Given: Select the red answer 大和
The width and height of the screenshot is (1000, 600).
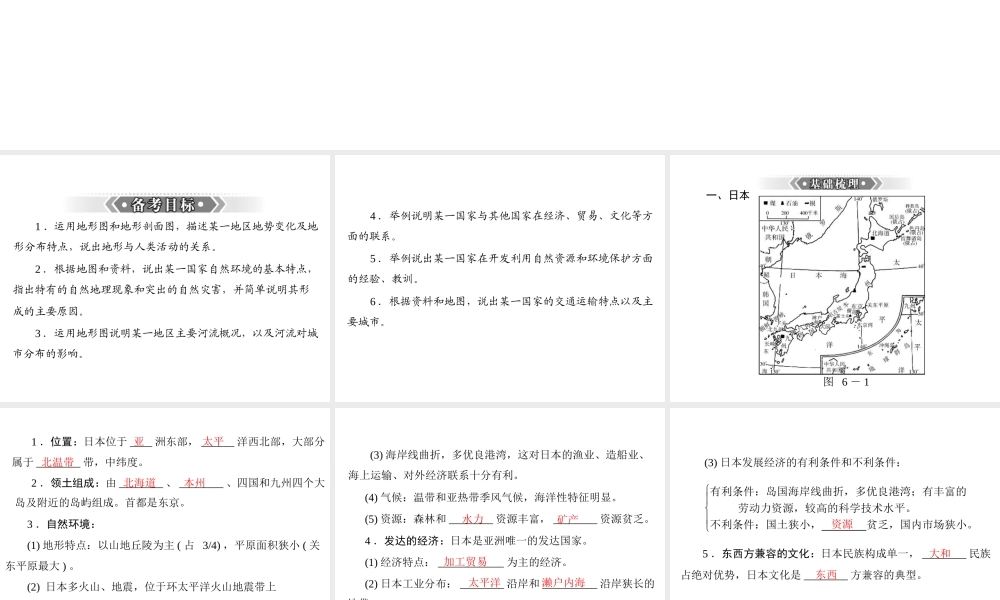Looking at the screenshot, I should point(940,553).
